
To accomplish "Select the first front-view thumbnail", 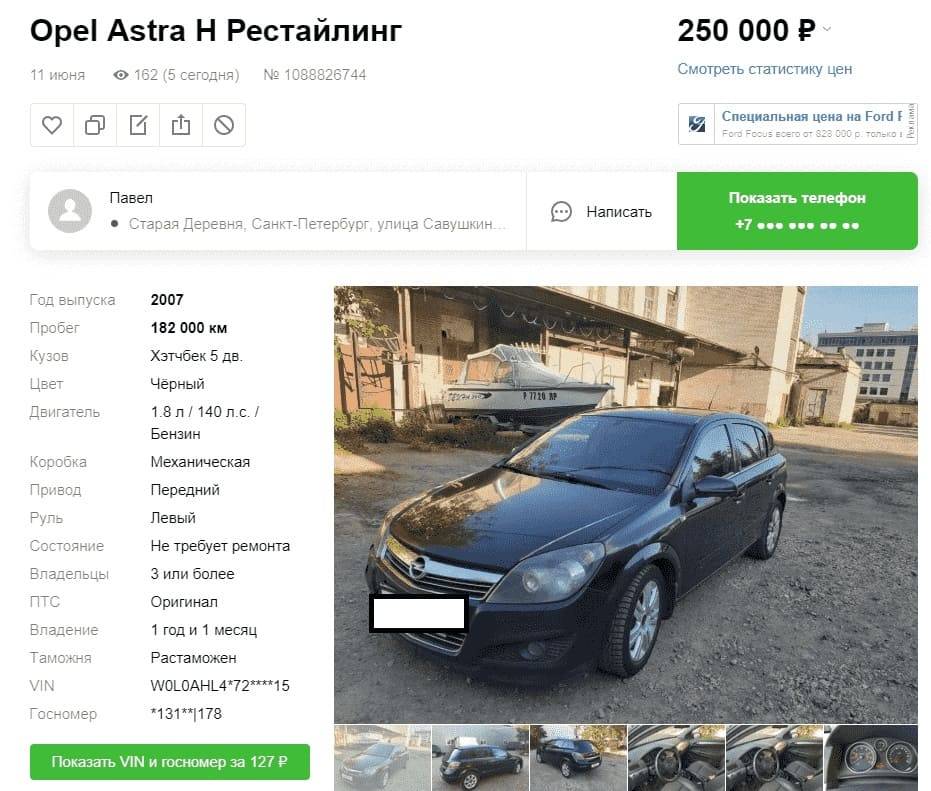I will 382,758.
